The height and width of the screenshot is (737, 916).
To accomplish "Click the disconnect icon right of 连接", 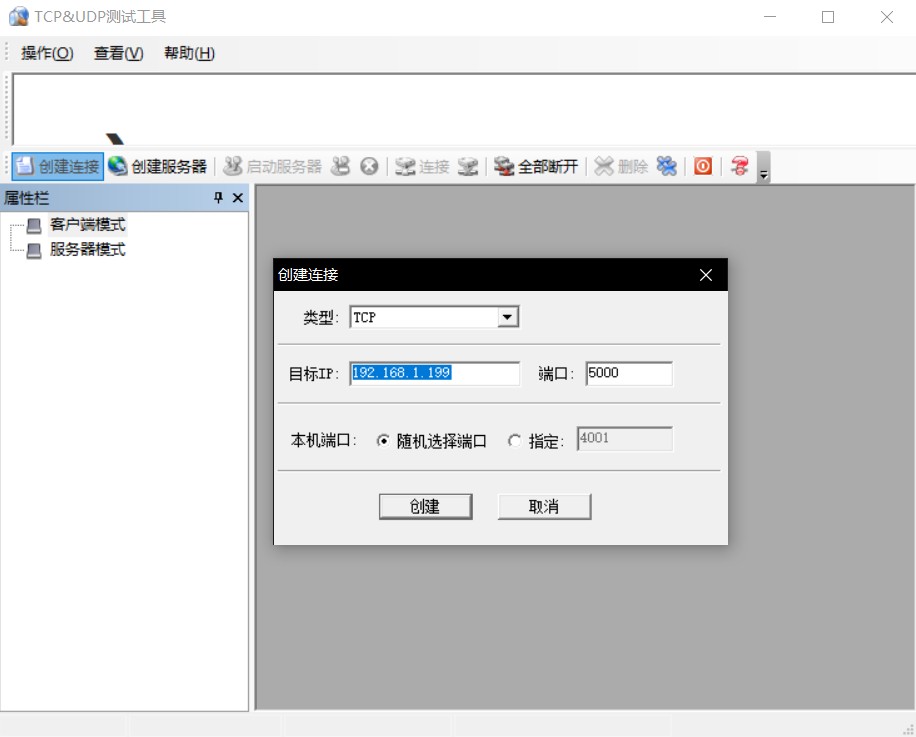I will [x=467, y=166].
